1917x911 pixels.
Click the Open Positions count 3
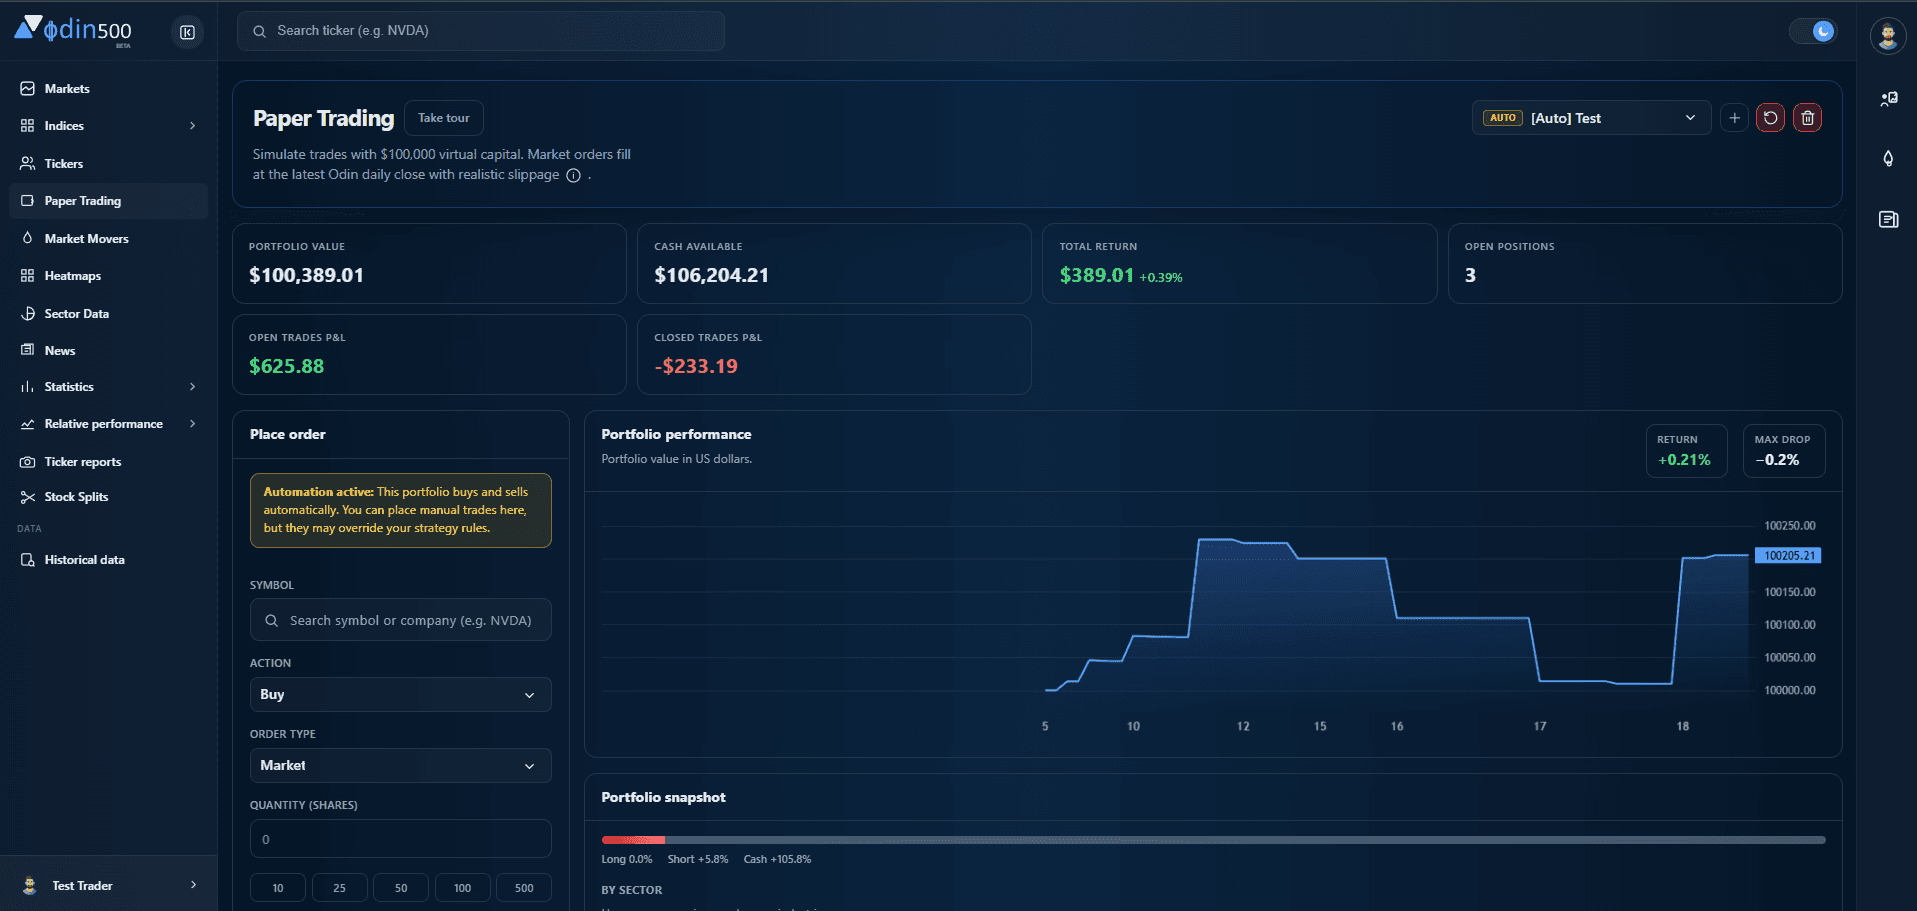click(1470, 276)
